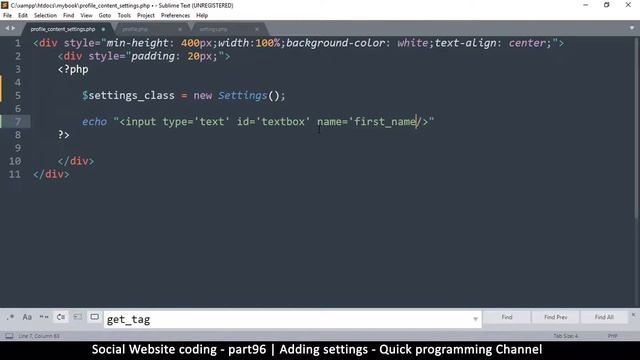640x360 pixels.
Task: Click the 'first_name attribute value
Action: coord(382,122)
